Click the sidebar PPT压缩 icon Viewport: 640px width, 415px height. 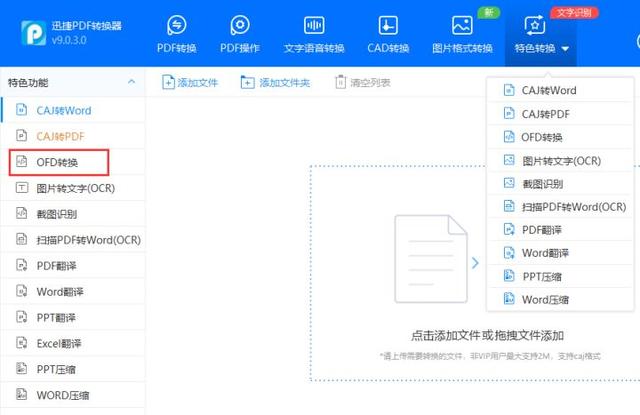tap(21, 368)
